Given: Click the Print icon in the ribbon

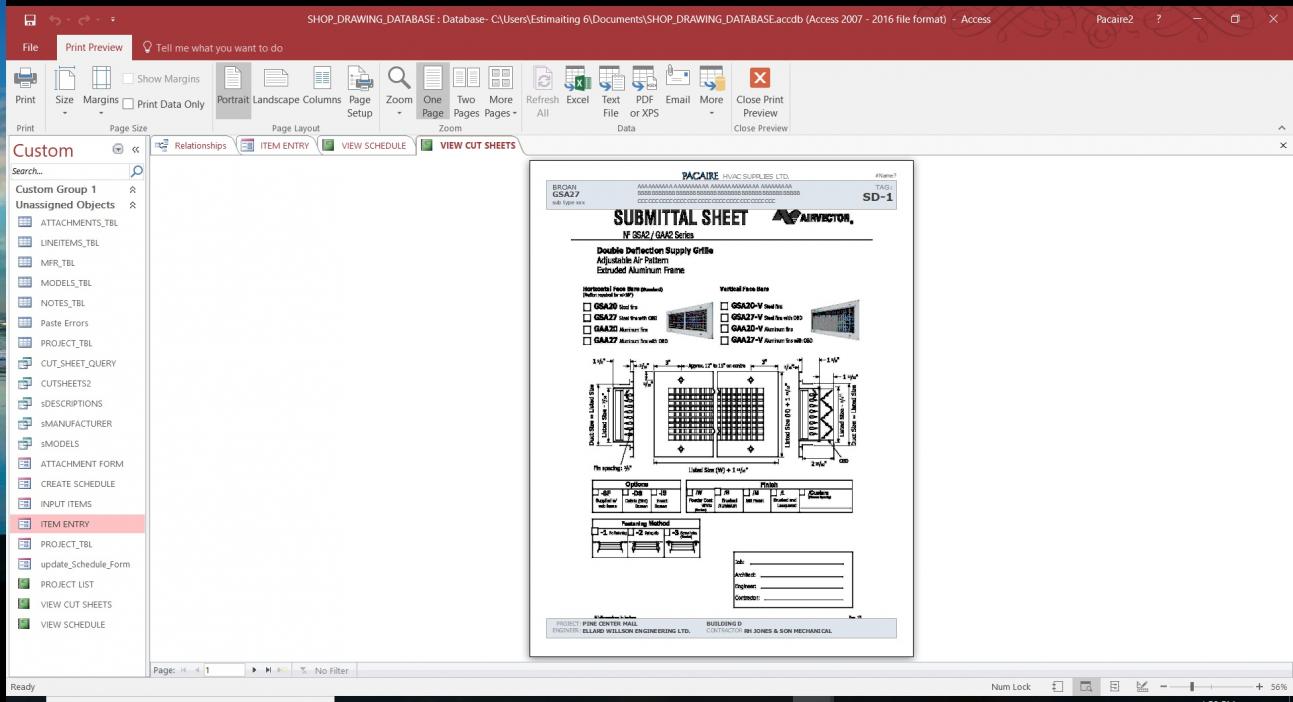Looking at the screenshot, I should point(25,89).
